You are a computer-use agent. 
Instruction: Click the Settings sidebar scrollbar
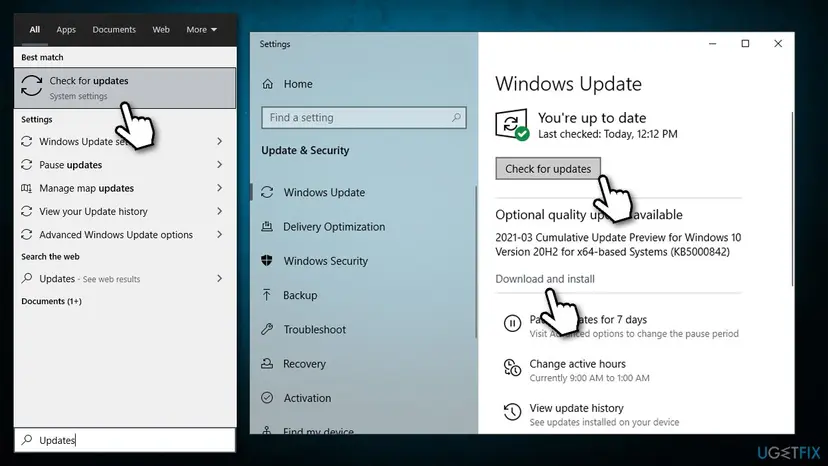476,262
